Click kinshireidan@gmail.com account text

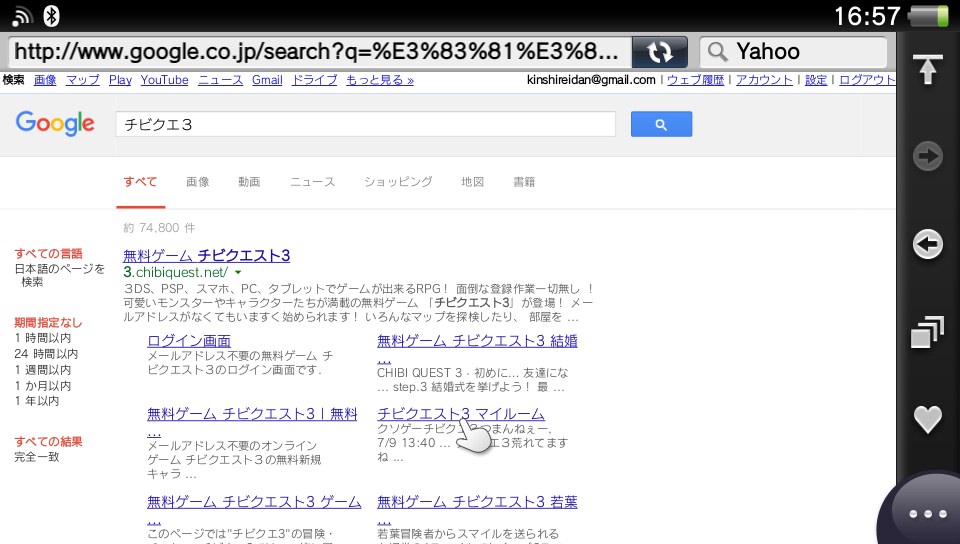[x=591, y=80]
